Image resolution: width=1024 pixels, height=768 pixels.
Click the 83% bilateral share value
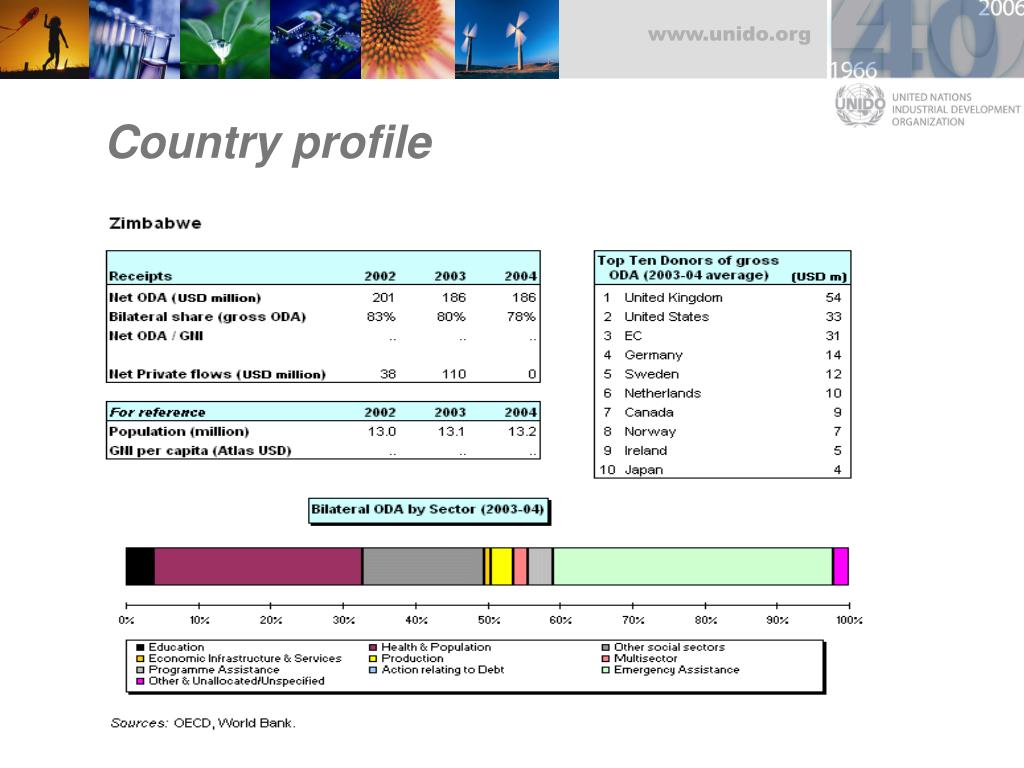[381, 317]
